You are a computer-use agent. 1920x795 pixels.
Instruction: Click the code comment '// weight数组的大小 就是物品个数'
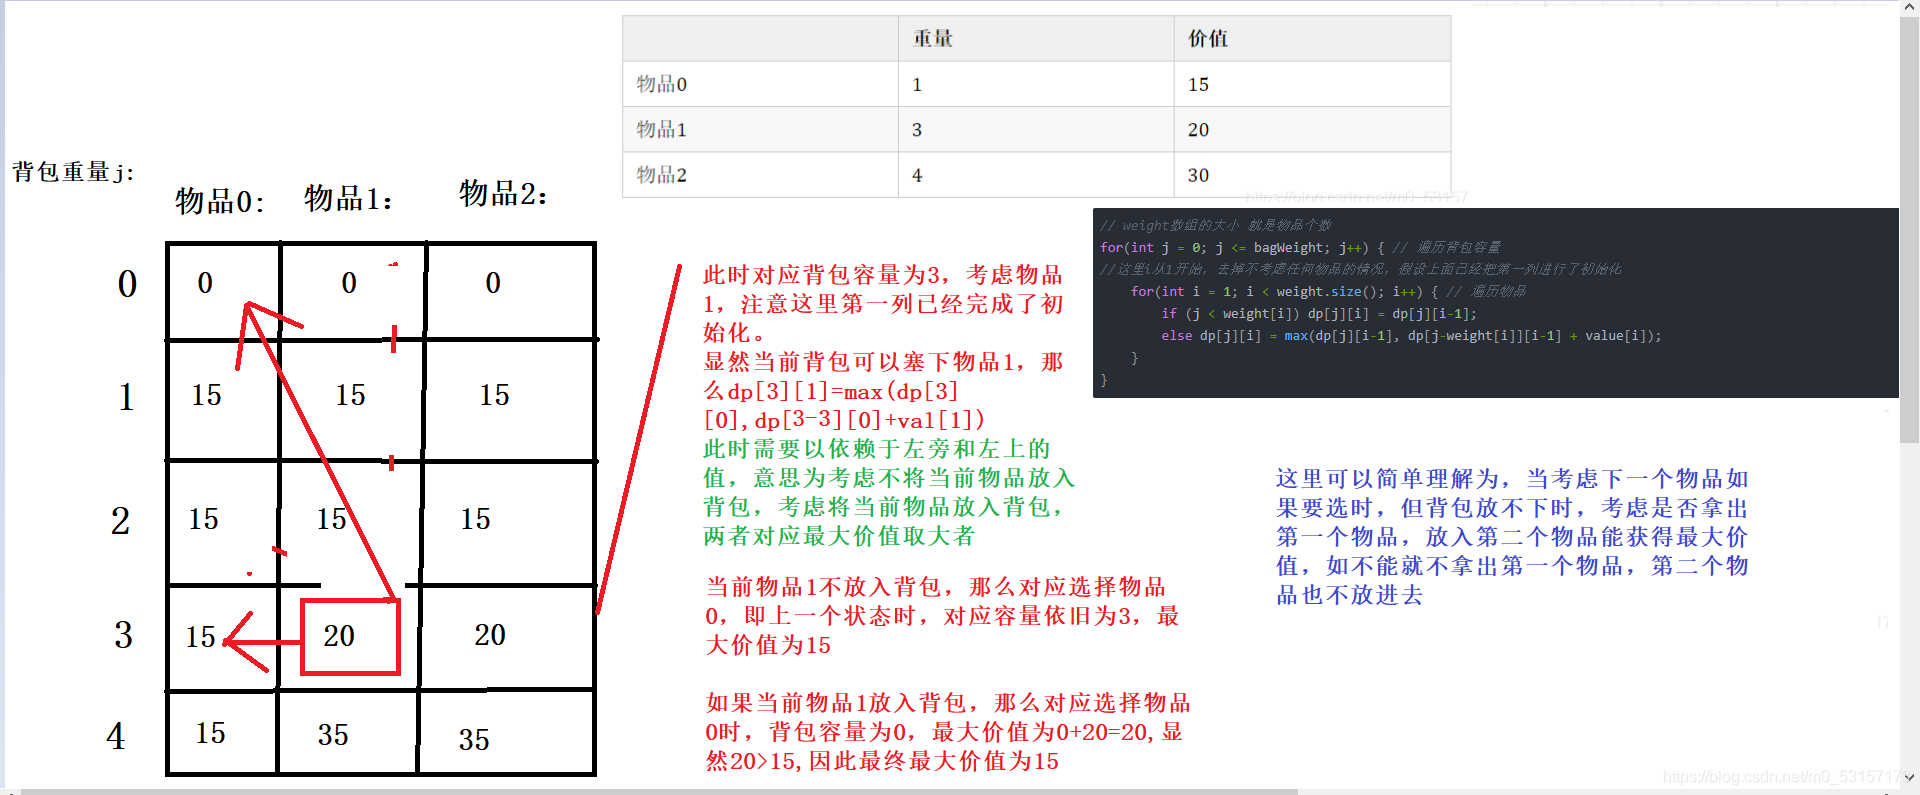tap(1215, 225)
